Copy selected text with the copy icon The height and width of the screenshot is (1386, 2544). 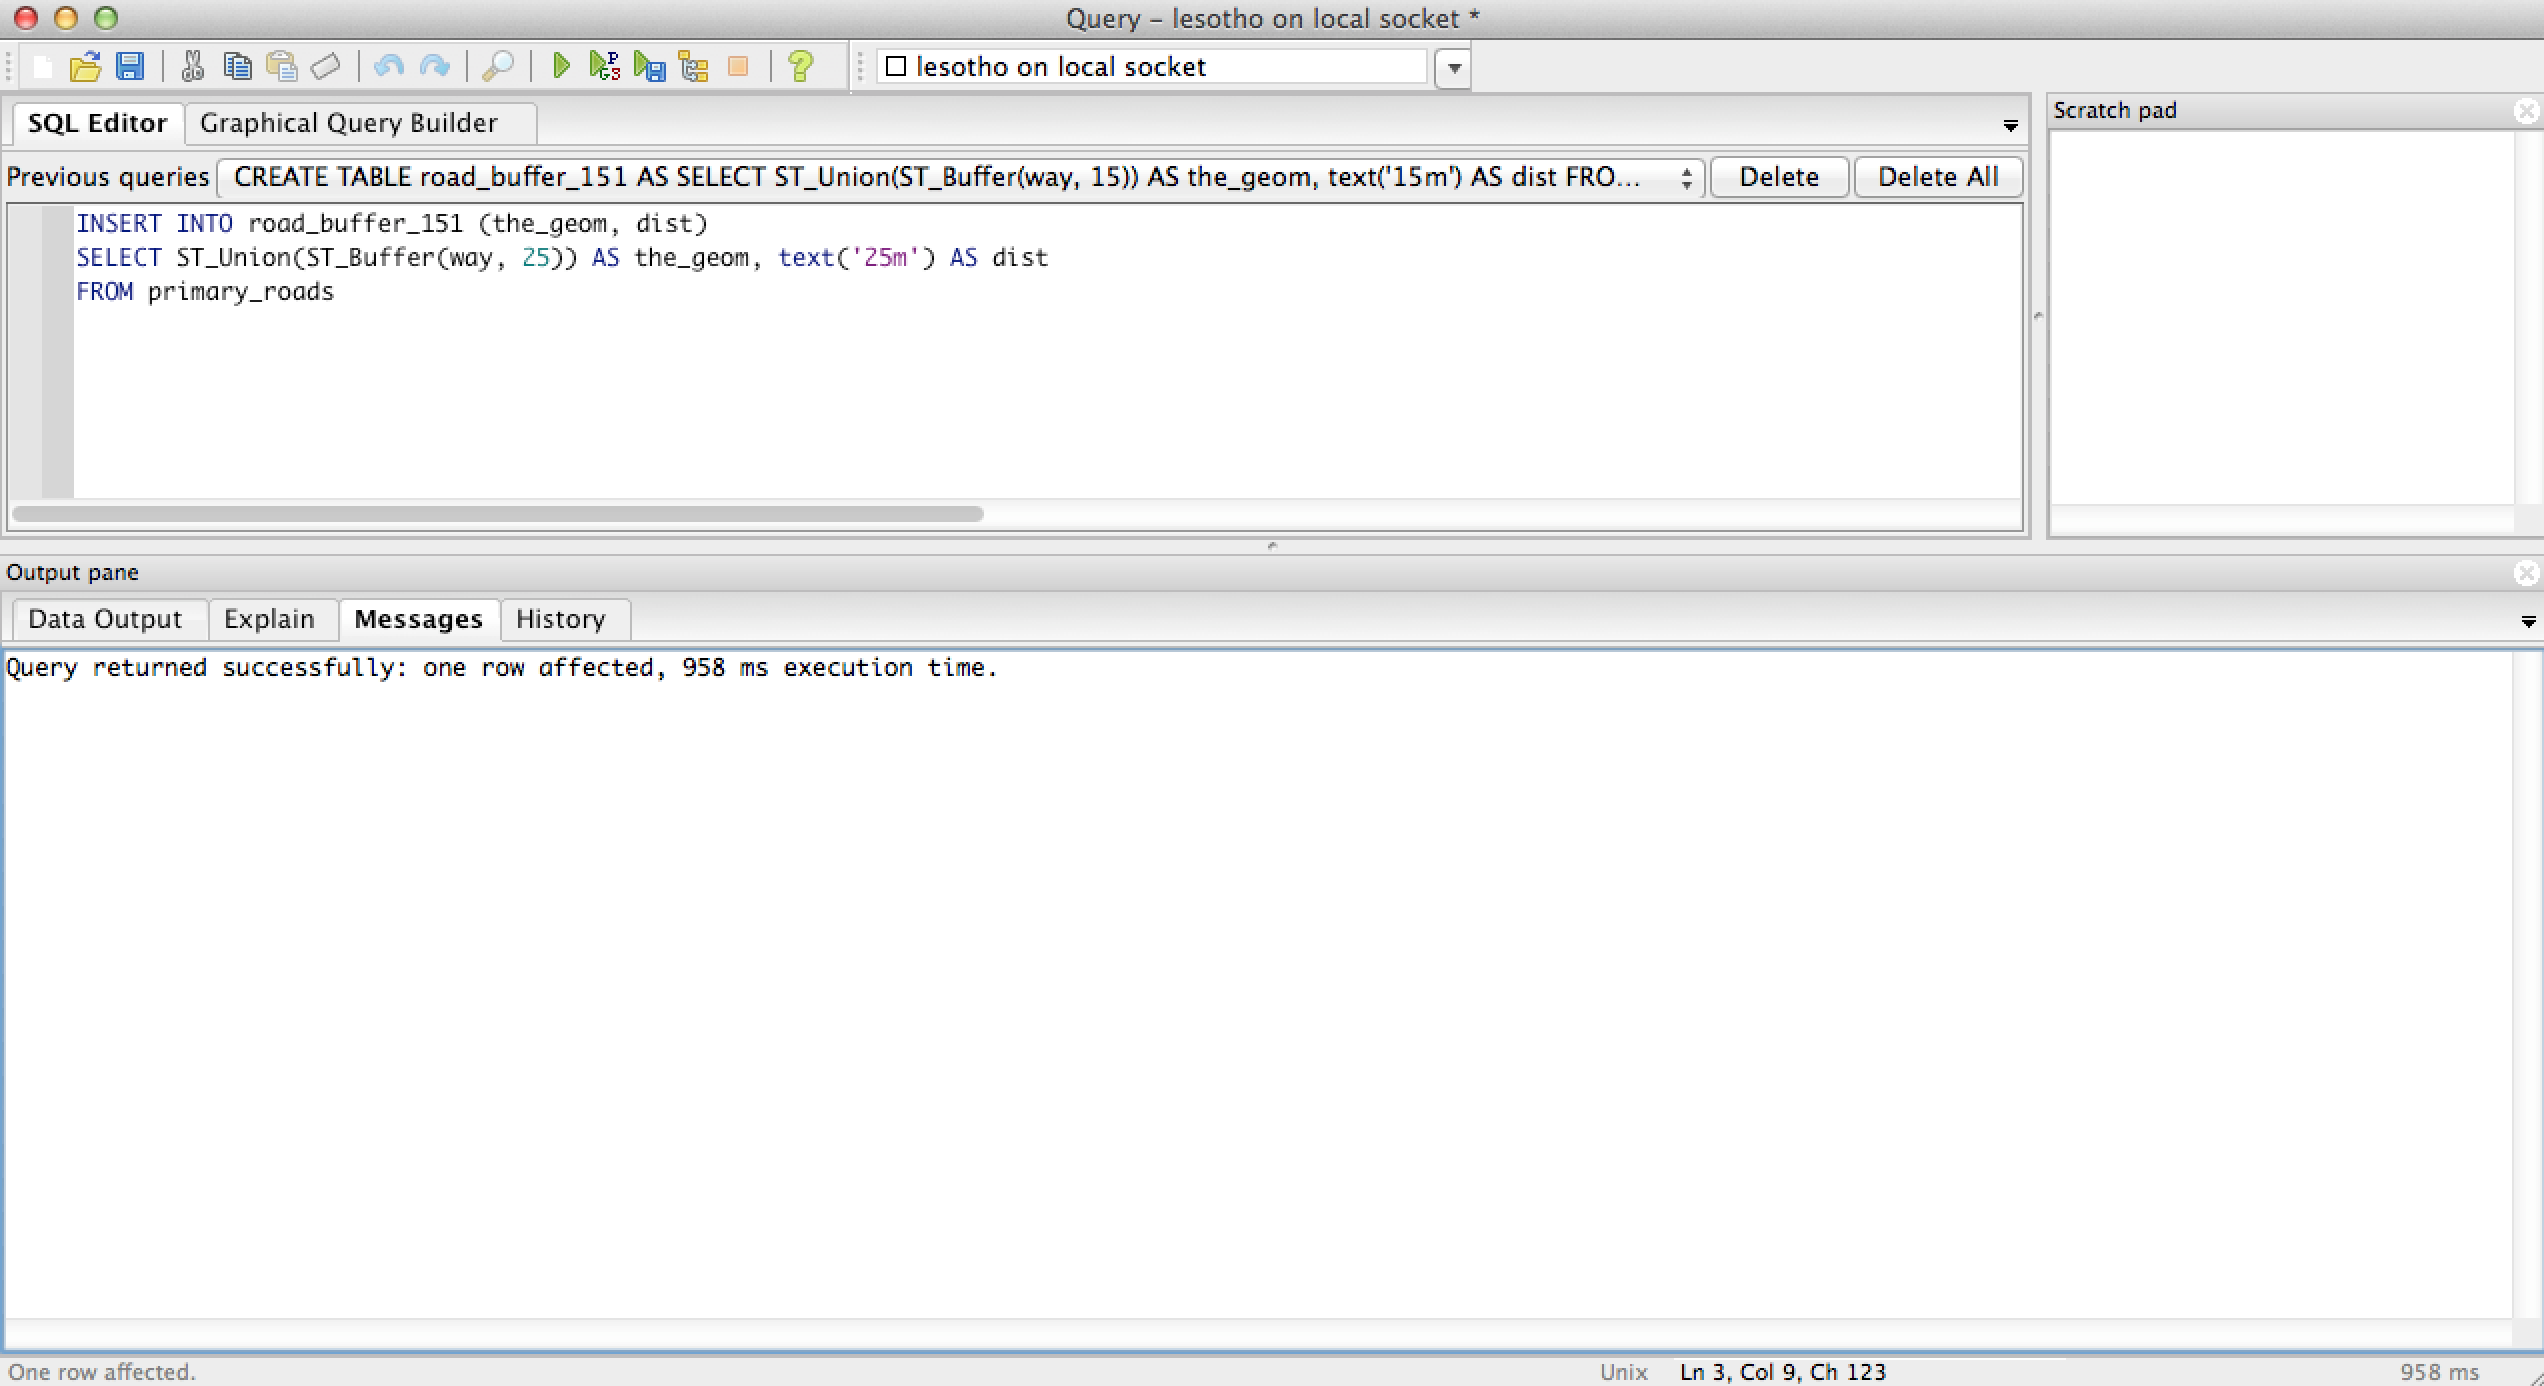pos(237,67)
